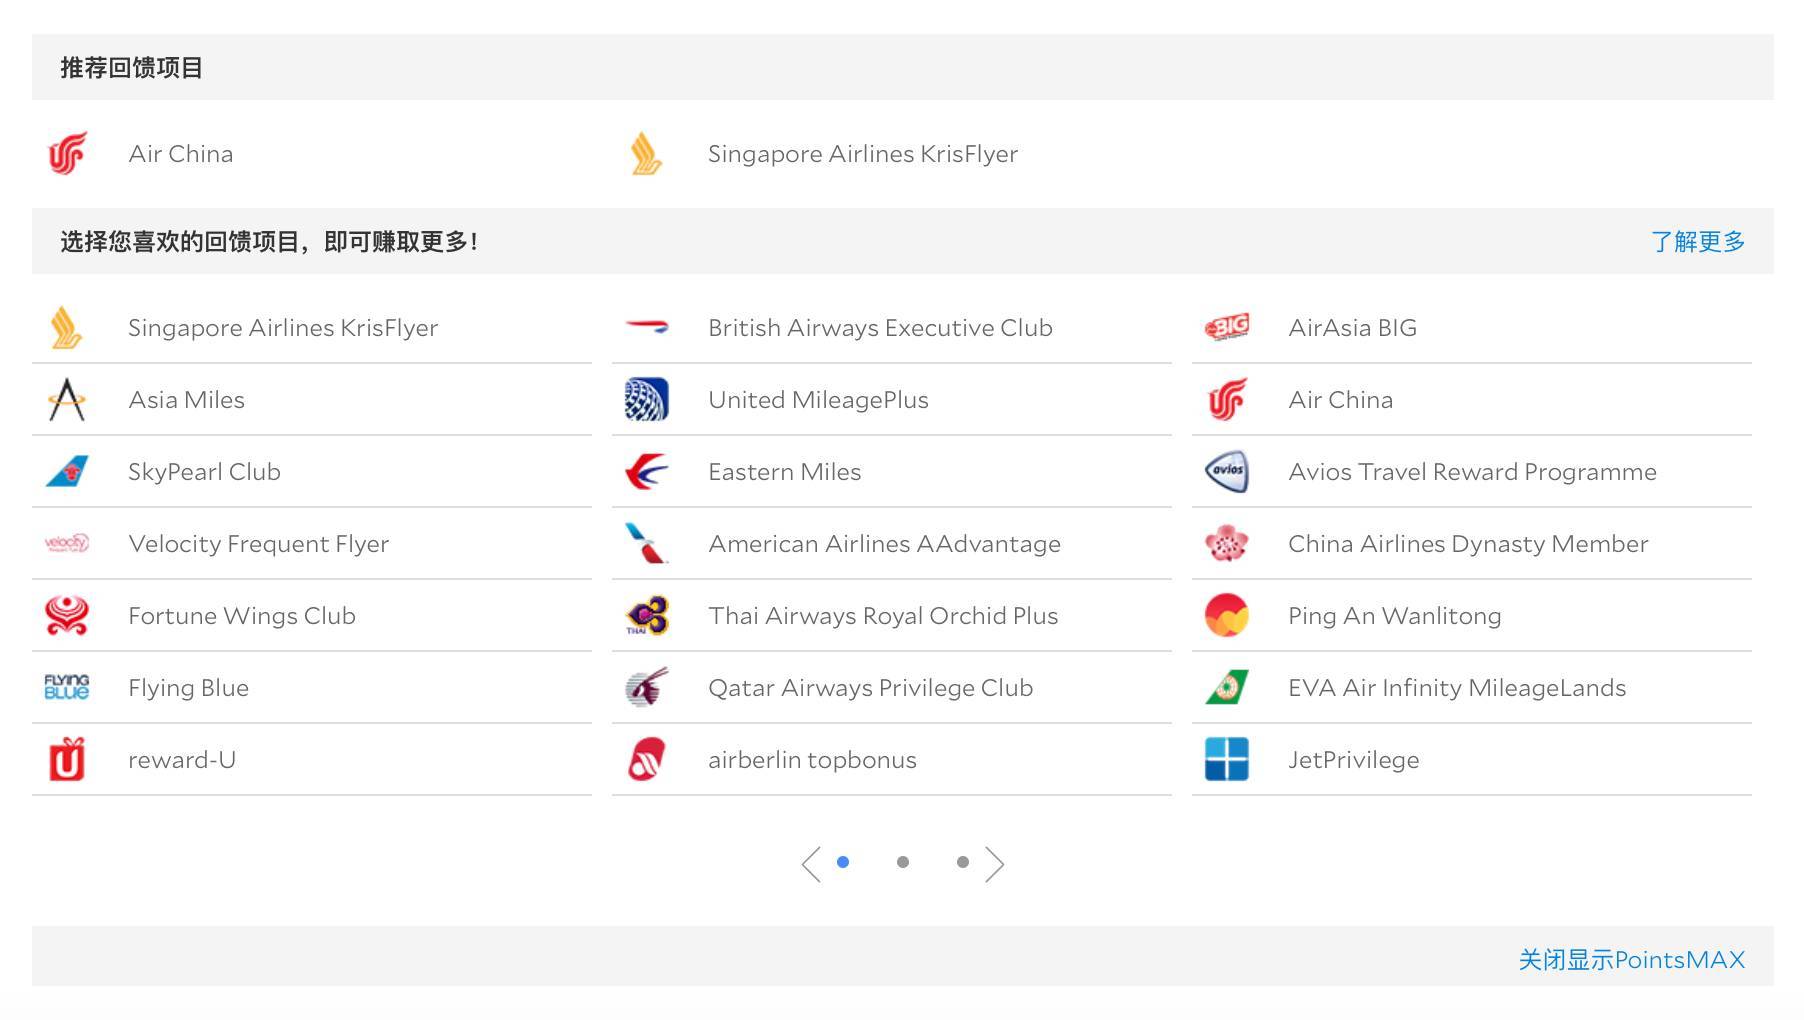The image size is (1804, 1020).
Task: Select the JetPrivilege blue square logo
Action: pyautogui.click(x=1227, y=760)
